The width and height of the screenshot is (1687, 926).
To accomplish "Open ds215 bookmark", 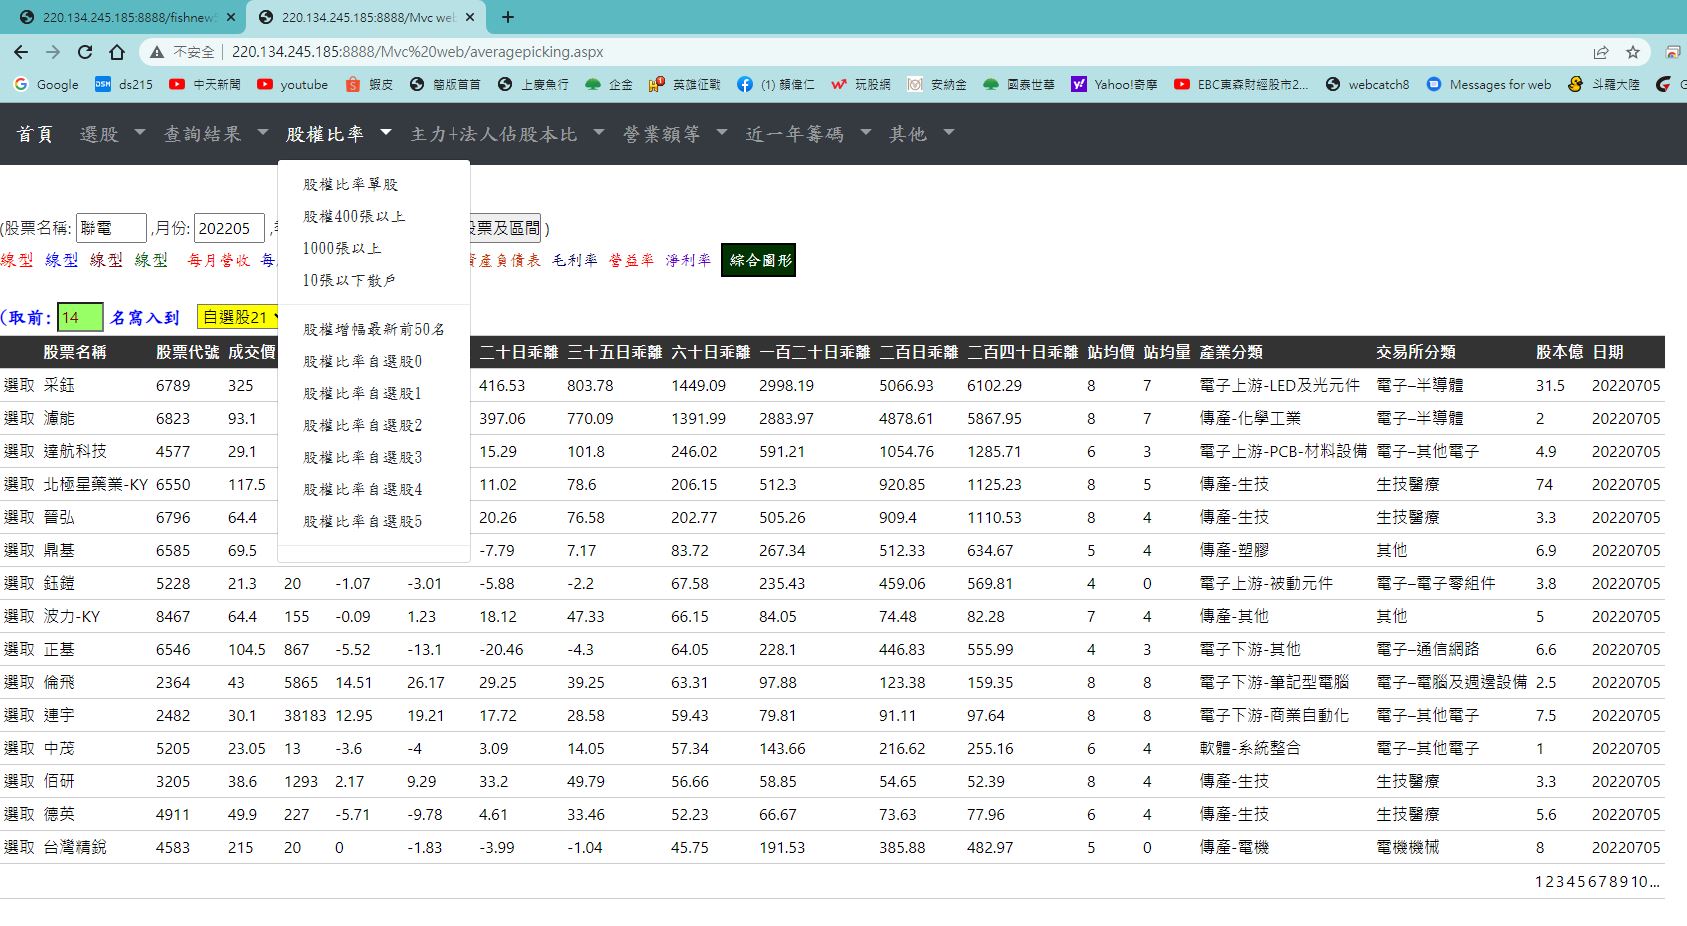I will tap(124, 85).
